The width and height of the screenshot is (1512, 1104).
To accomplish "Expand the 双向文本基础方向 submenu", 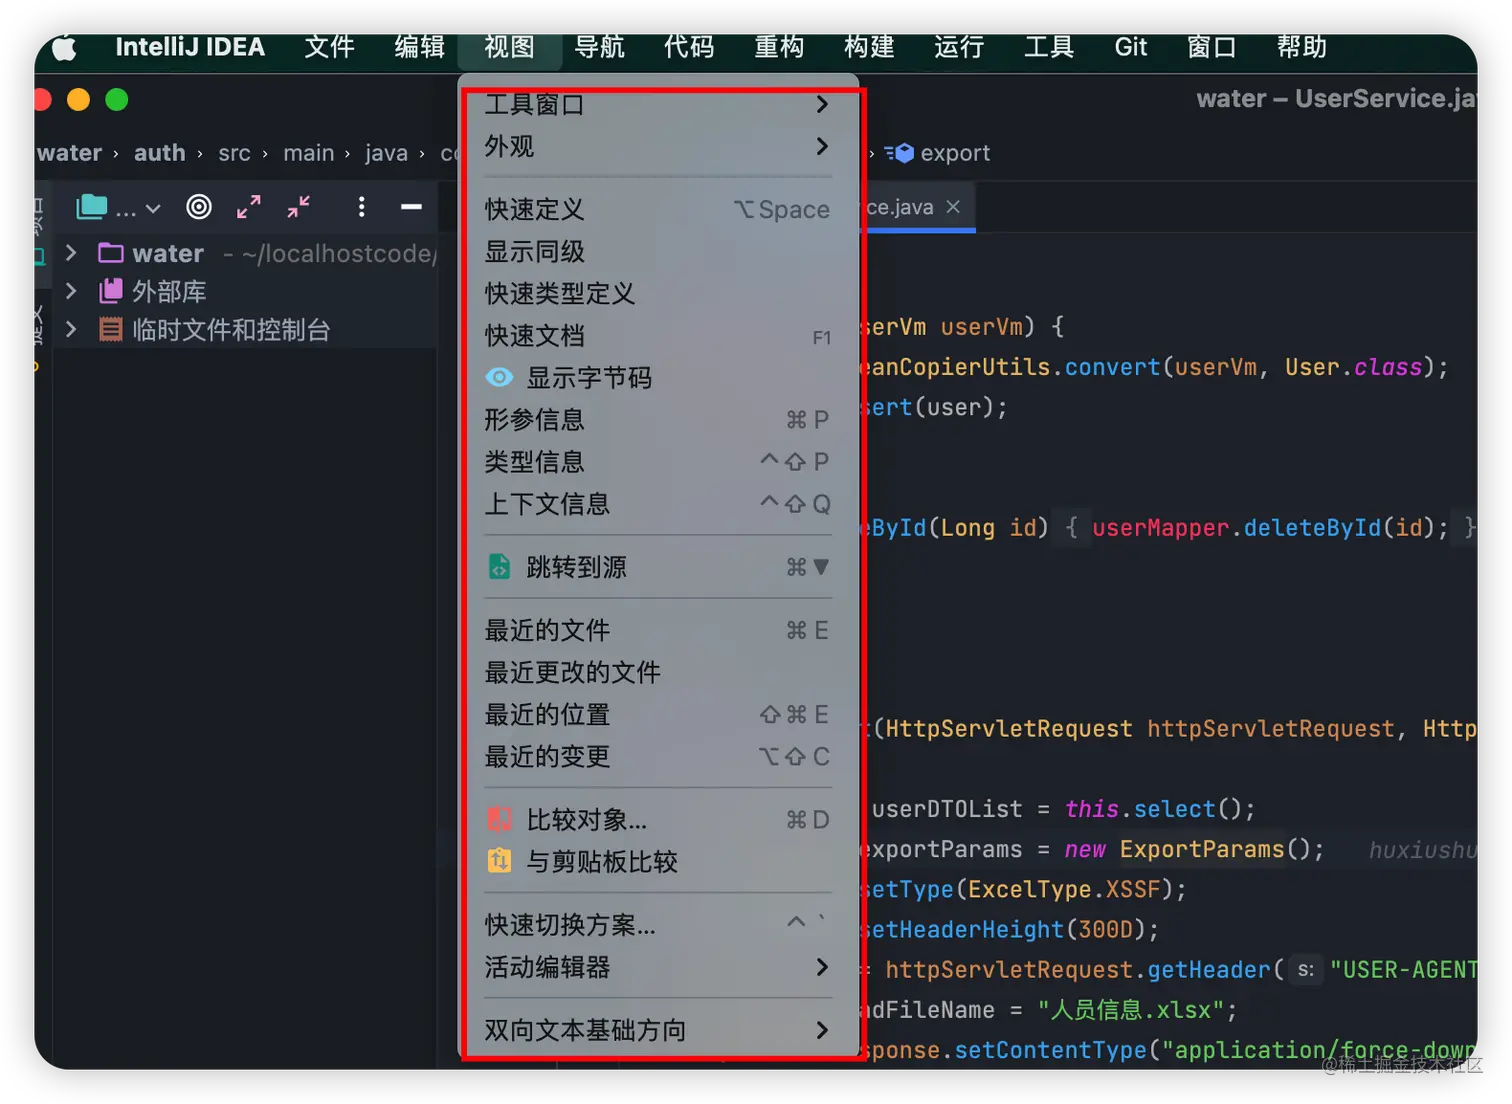I will click(x=659, y=1031).
